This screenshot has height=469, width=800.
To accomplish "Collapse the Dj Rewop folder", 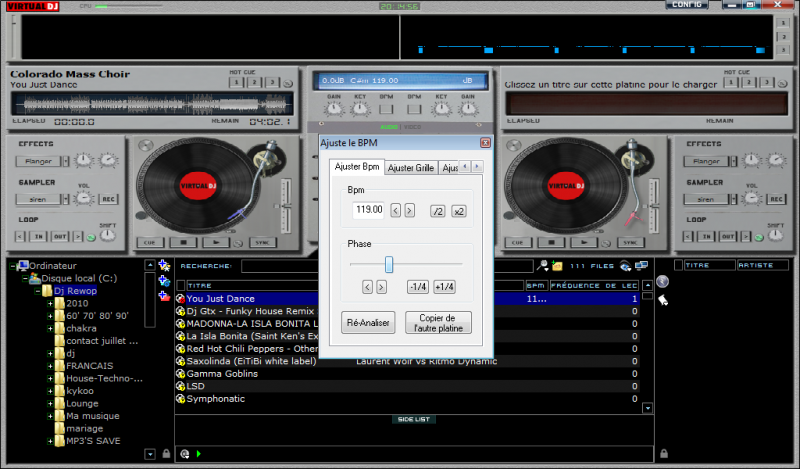I will tap(37, 291).
